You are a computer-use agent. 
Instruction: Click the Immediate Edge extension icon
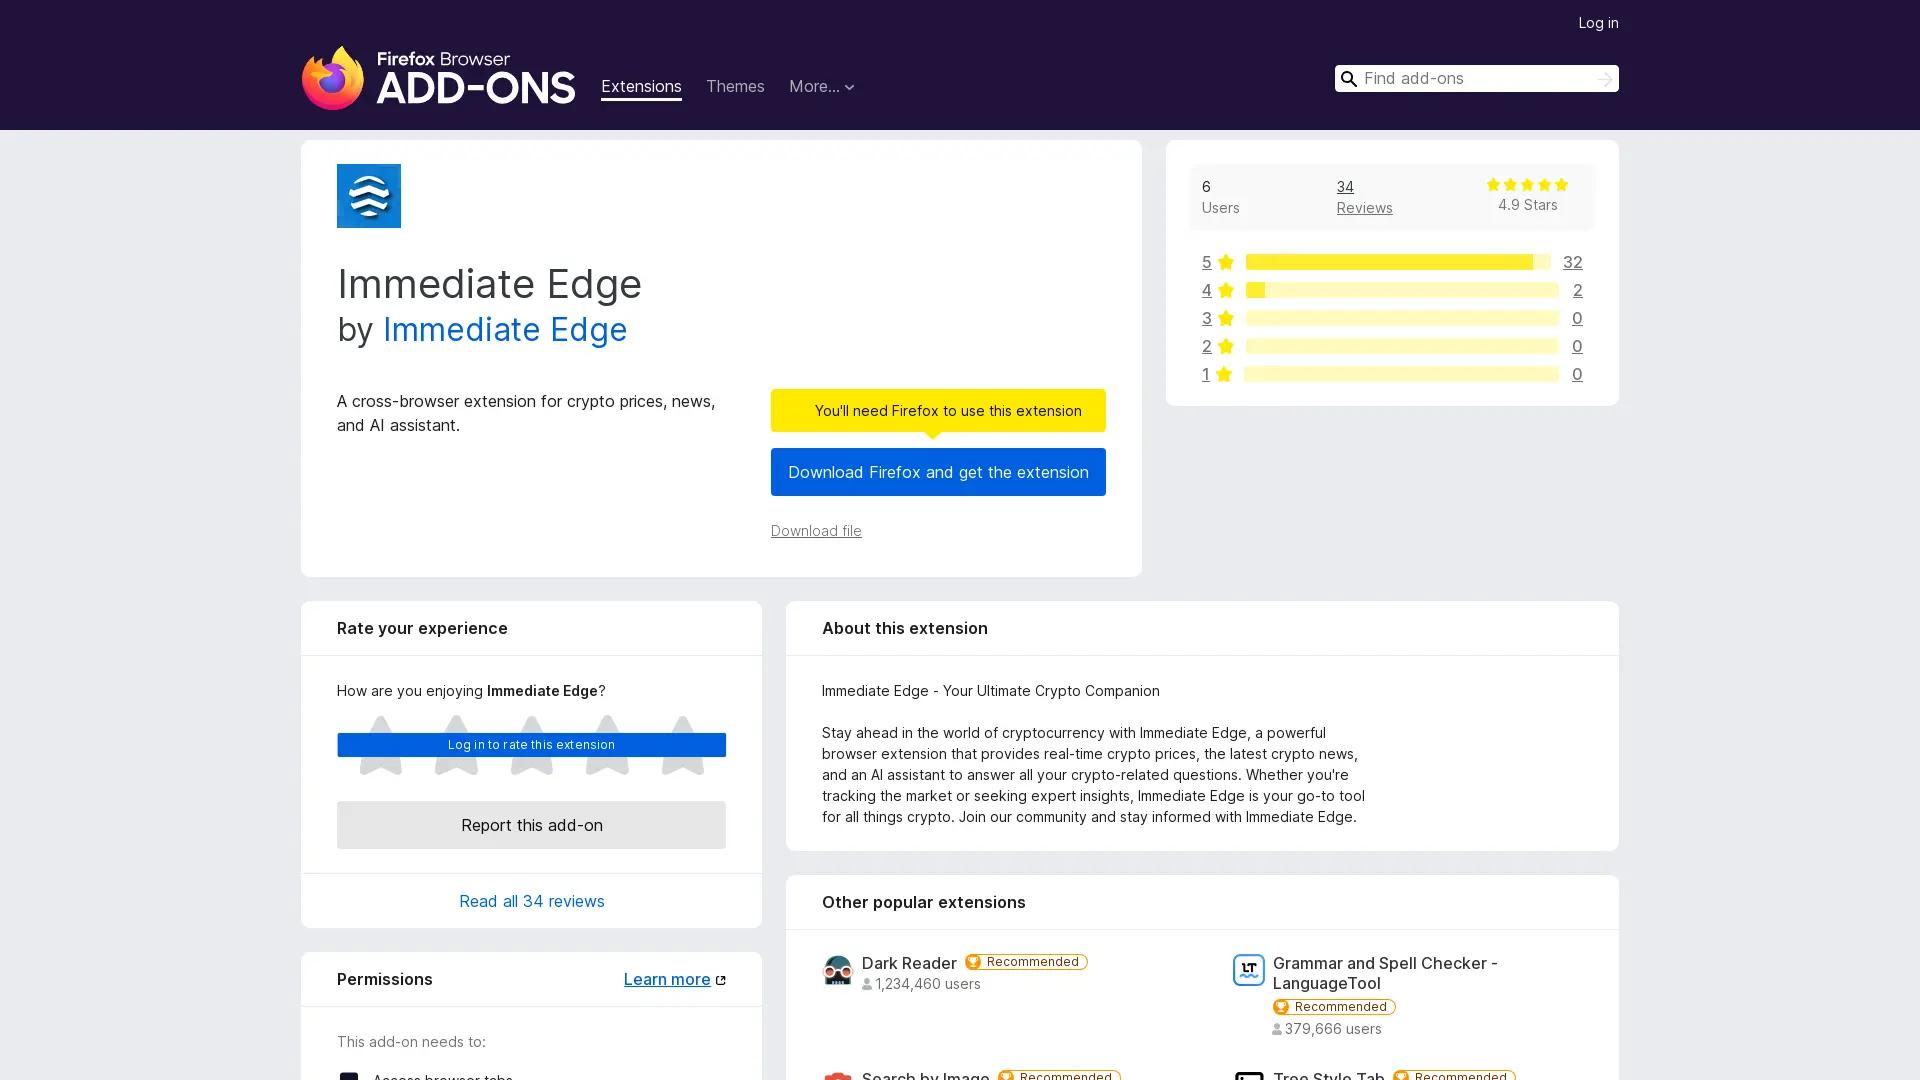(368, 195)
